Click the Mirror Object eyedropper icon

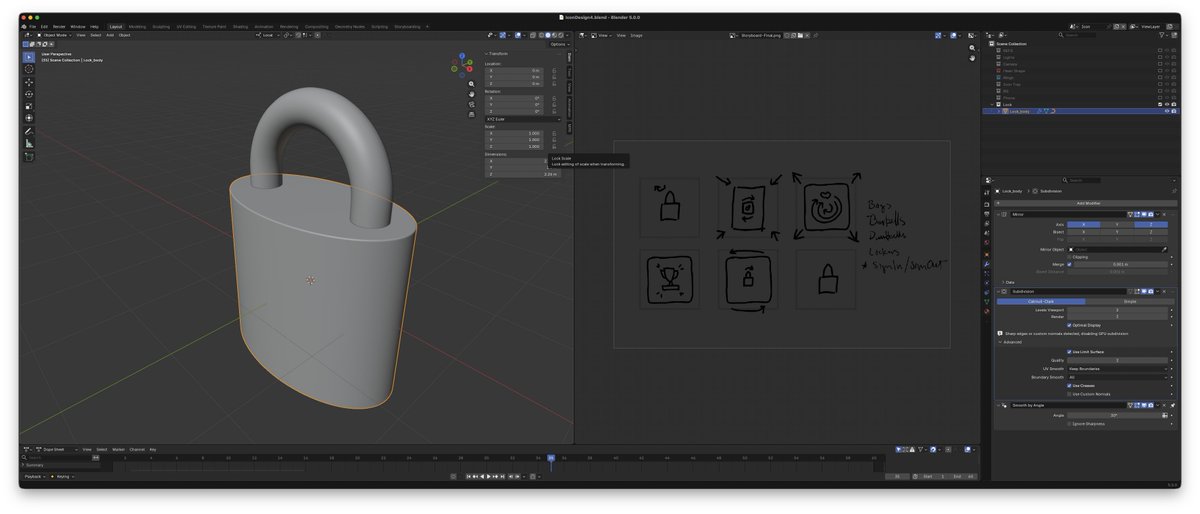click(x=1164, y=249)
